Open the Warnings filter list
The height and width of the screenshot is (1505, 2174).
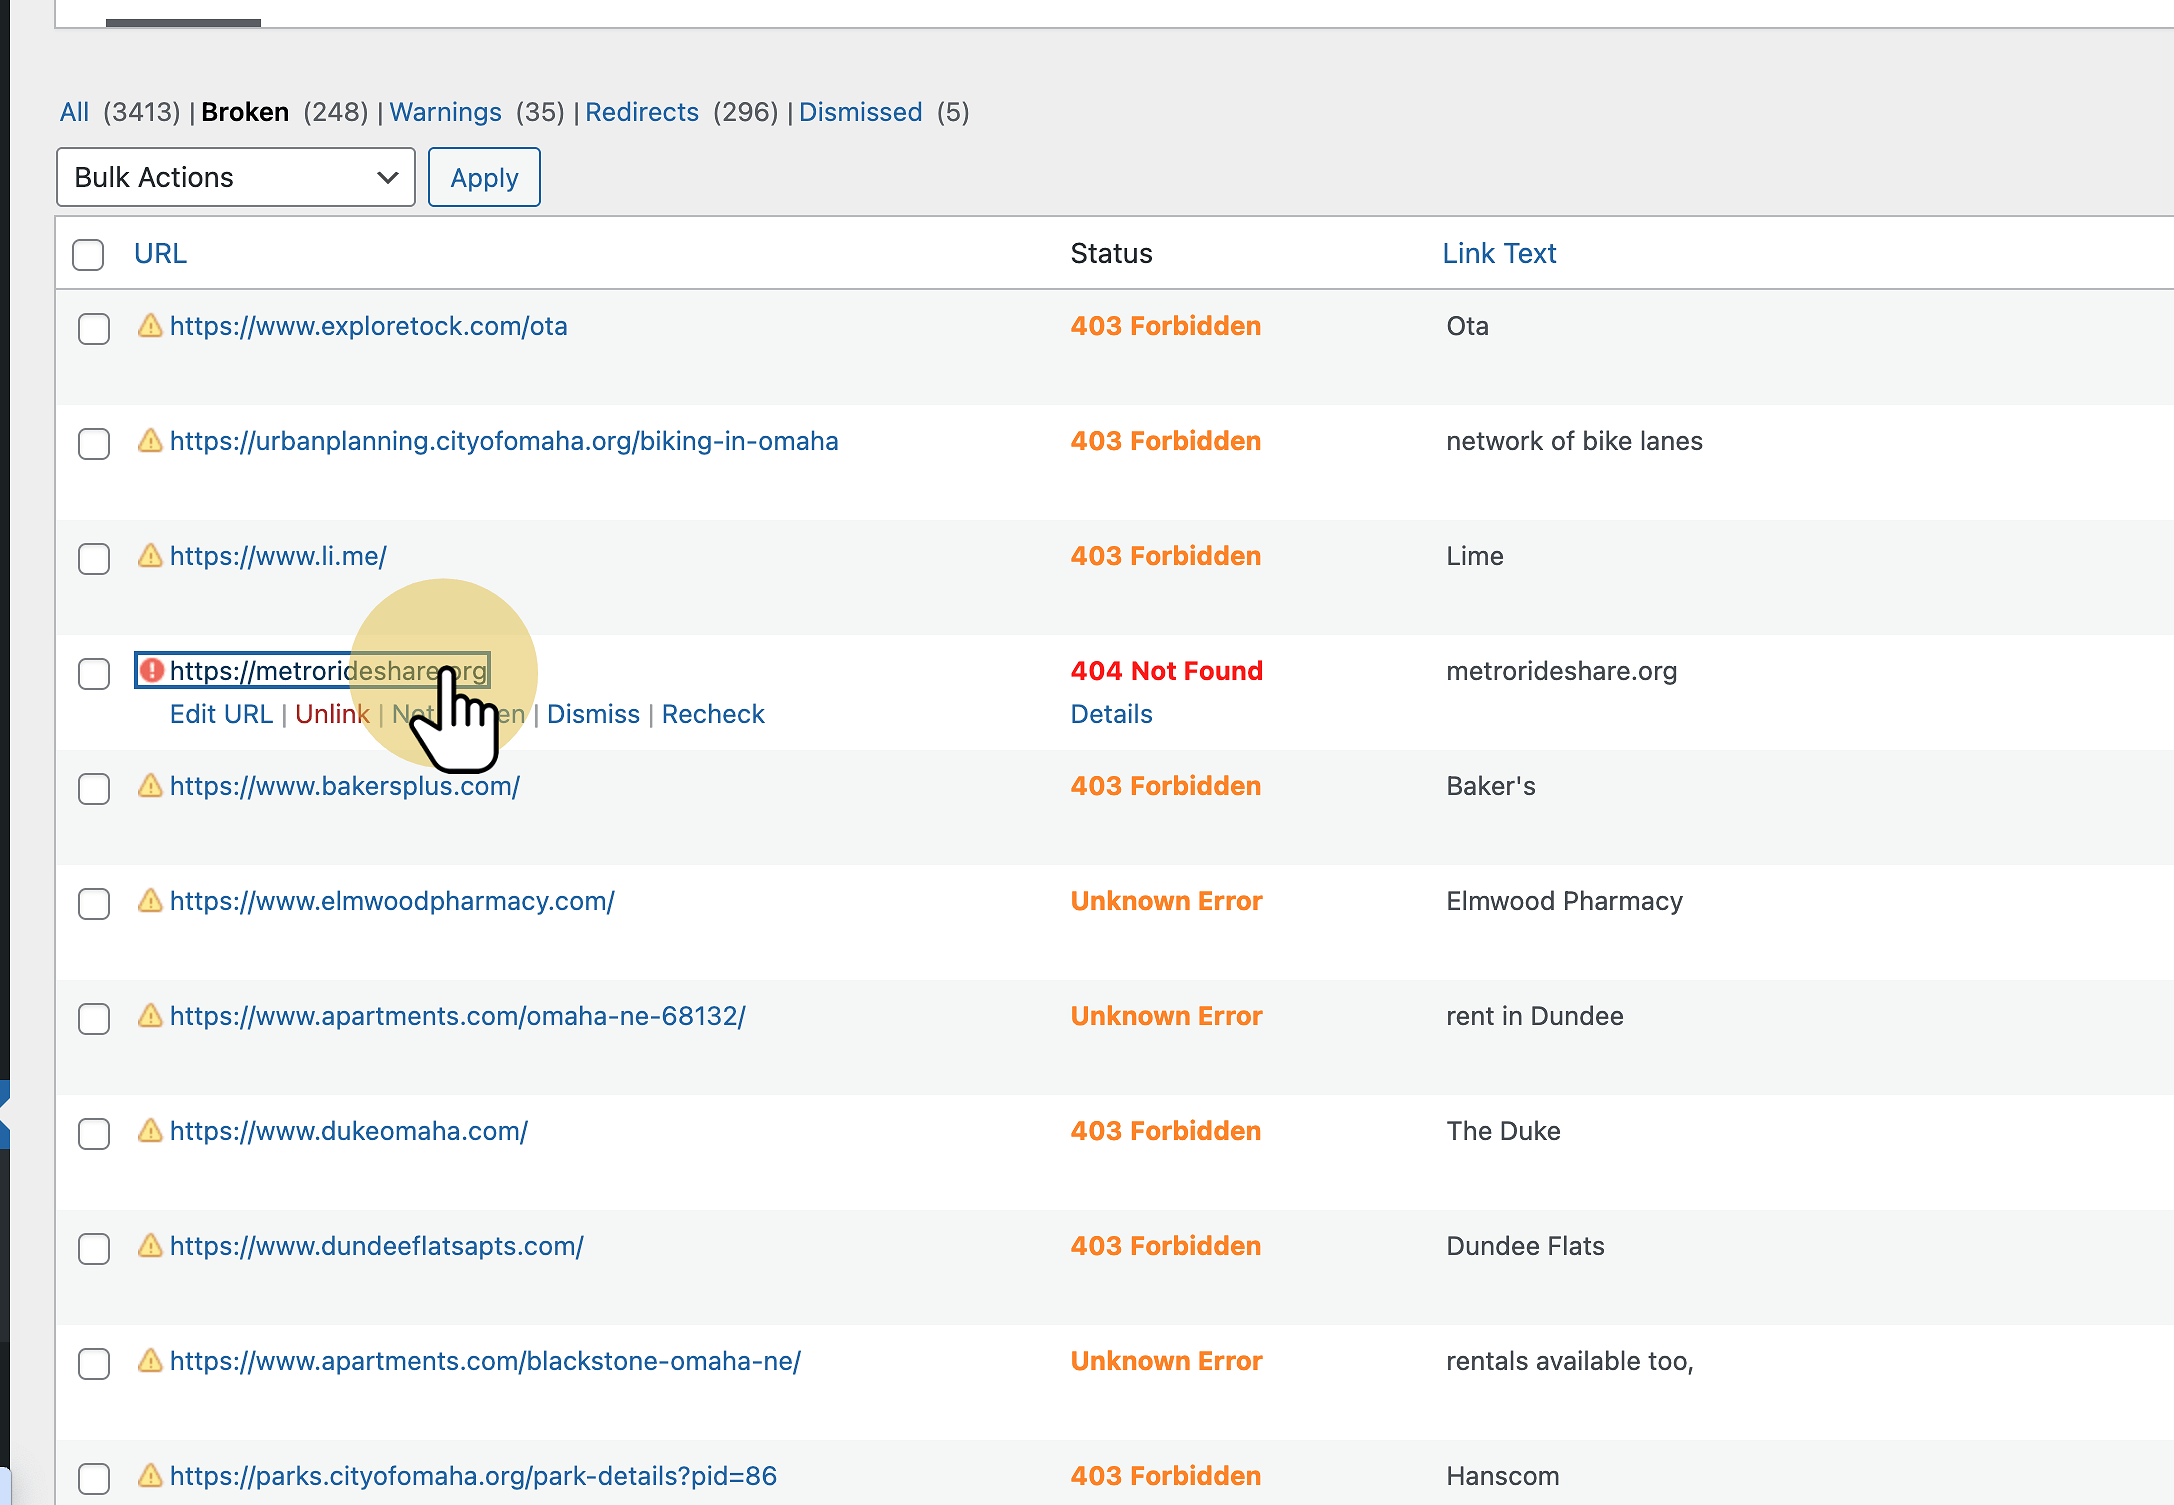[x=445, y=112]
